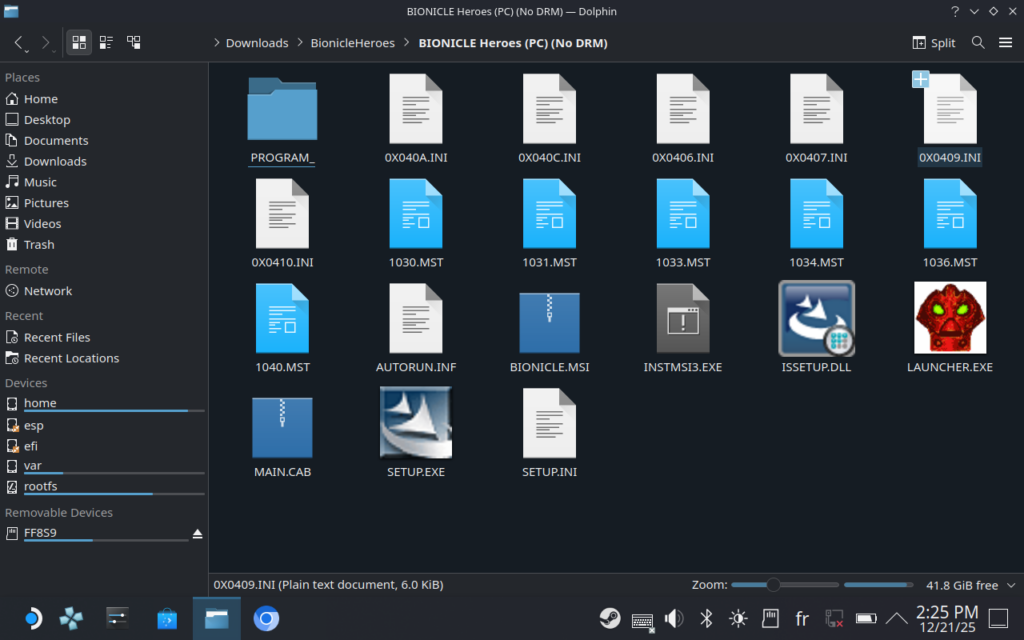The height and width of the screenshot is (640, 1024).
Task: Open the hamburger menu in Dolphin
Action: (1004, 43)
